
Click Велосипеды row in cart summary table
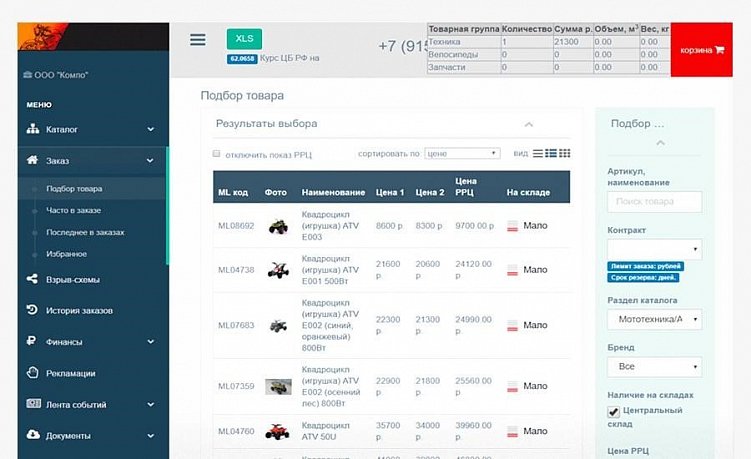click(x=549, y=54)
